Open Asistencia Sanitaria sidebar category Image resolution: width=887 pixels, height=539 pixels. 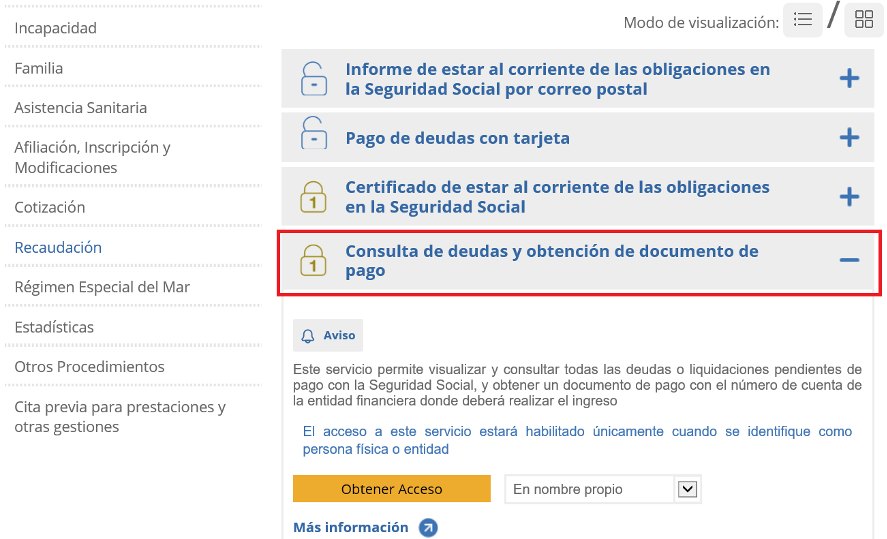81,107
